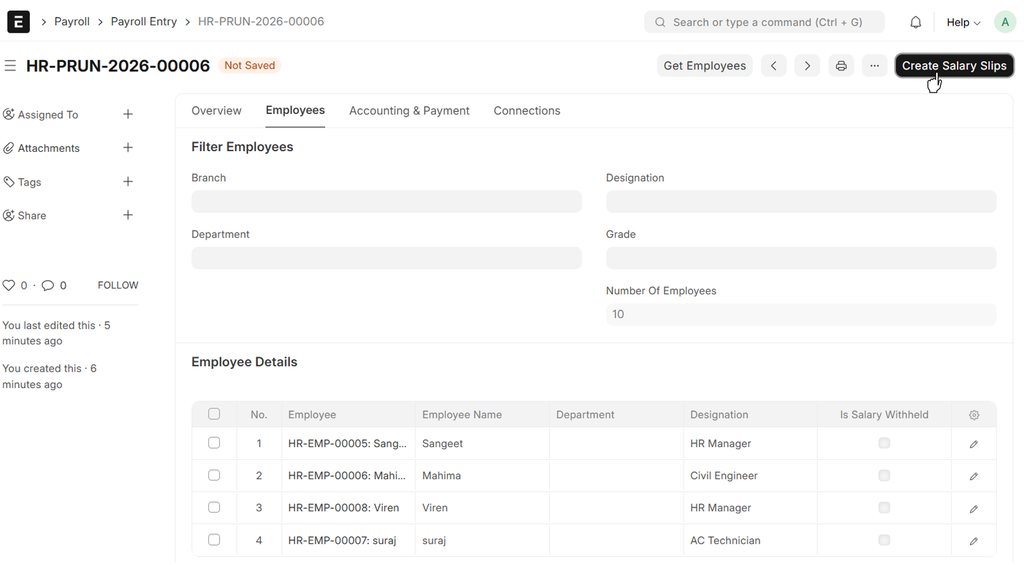Switch to the Overview tab
Viewport: 1024px width, 565px height.
[x=216, y=111]
